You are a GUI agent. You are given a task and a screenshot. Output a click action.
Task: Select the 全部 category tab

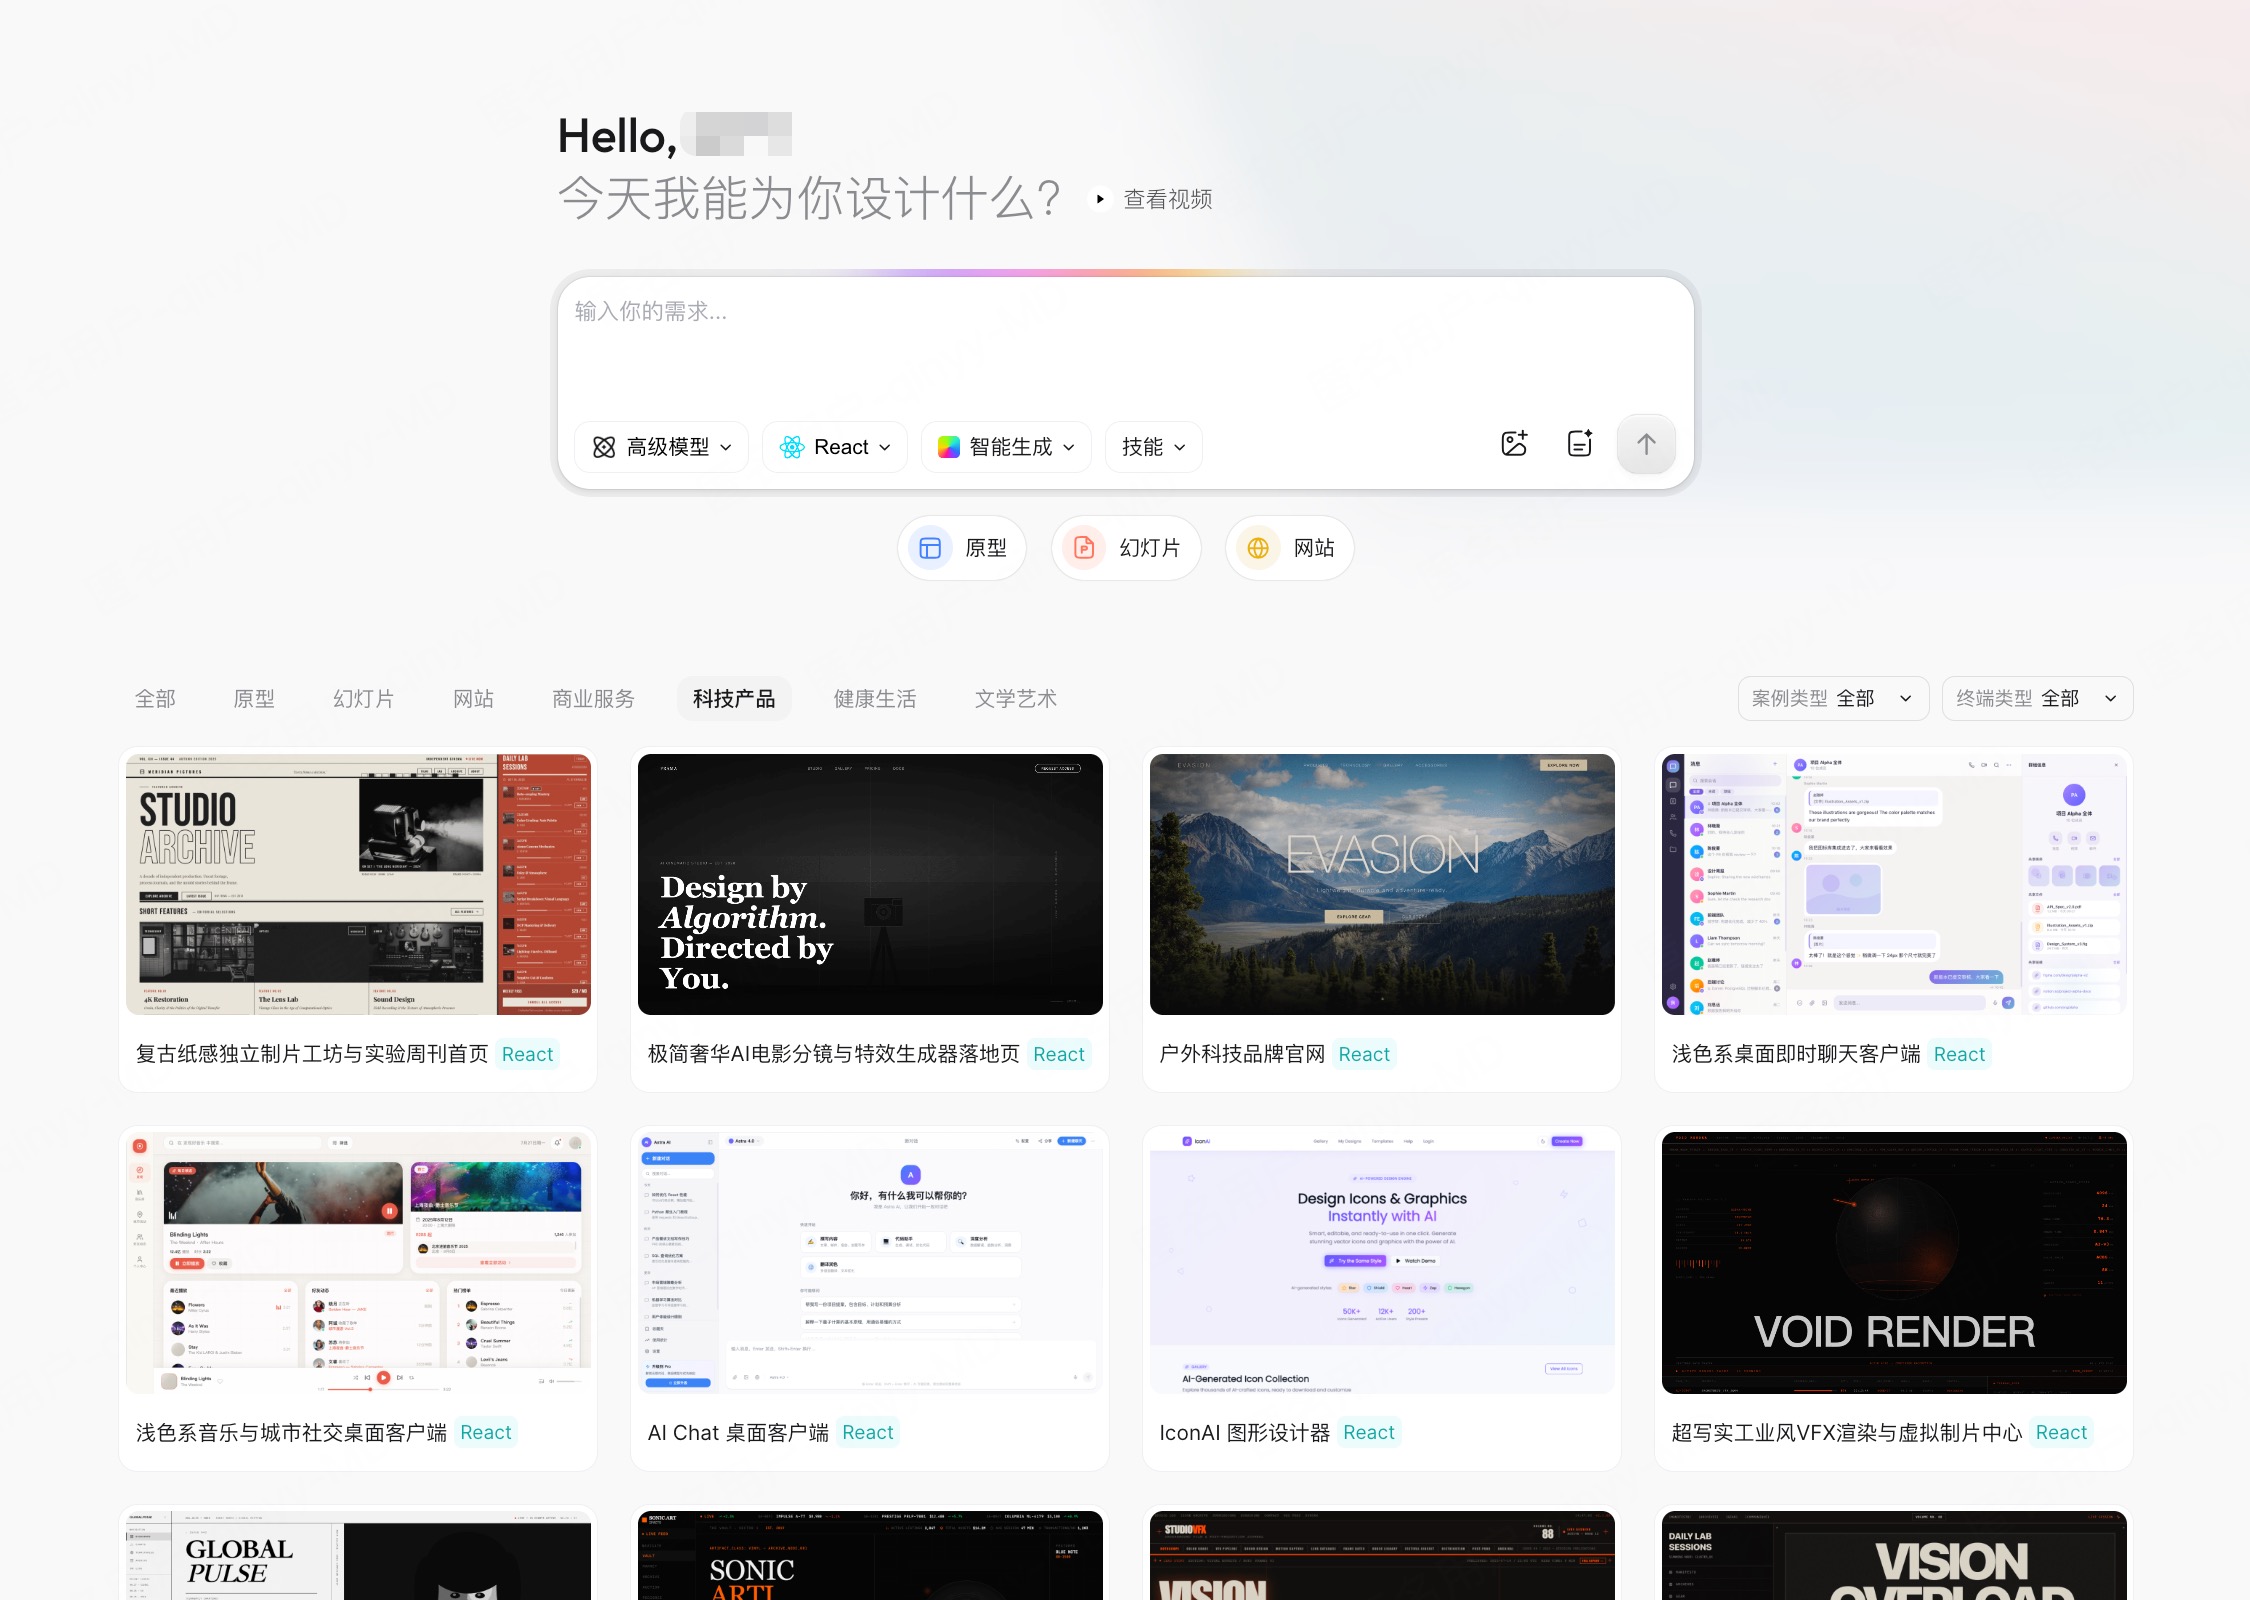155,699
